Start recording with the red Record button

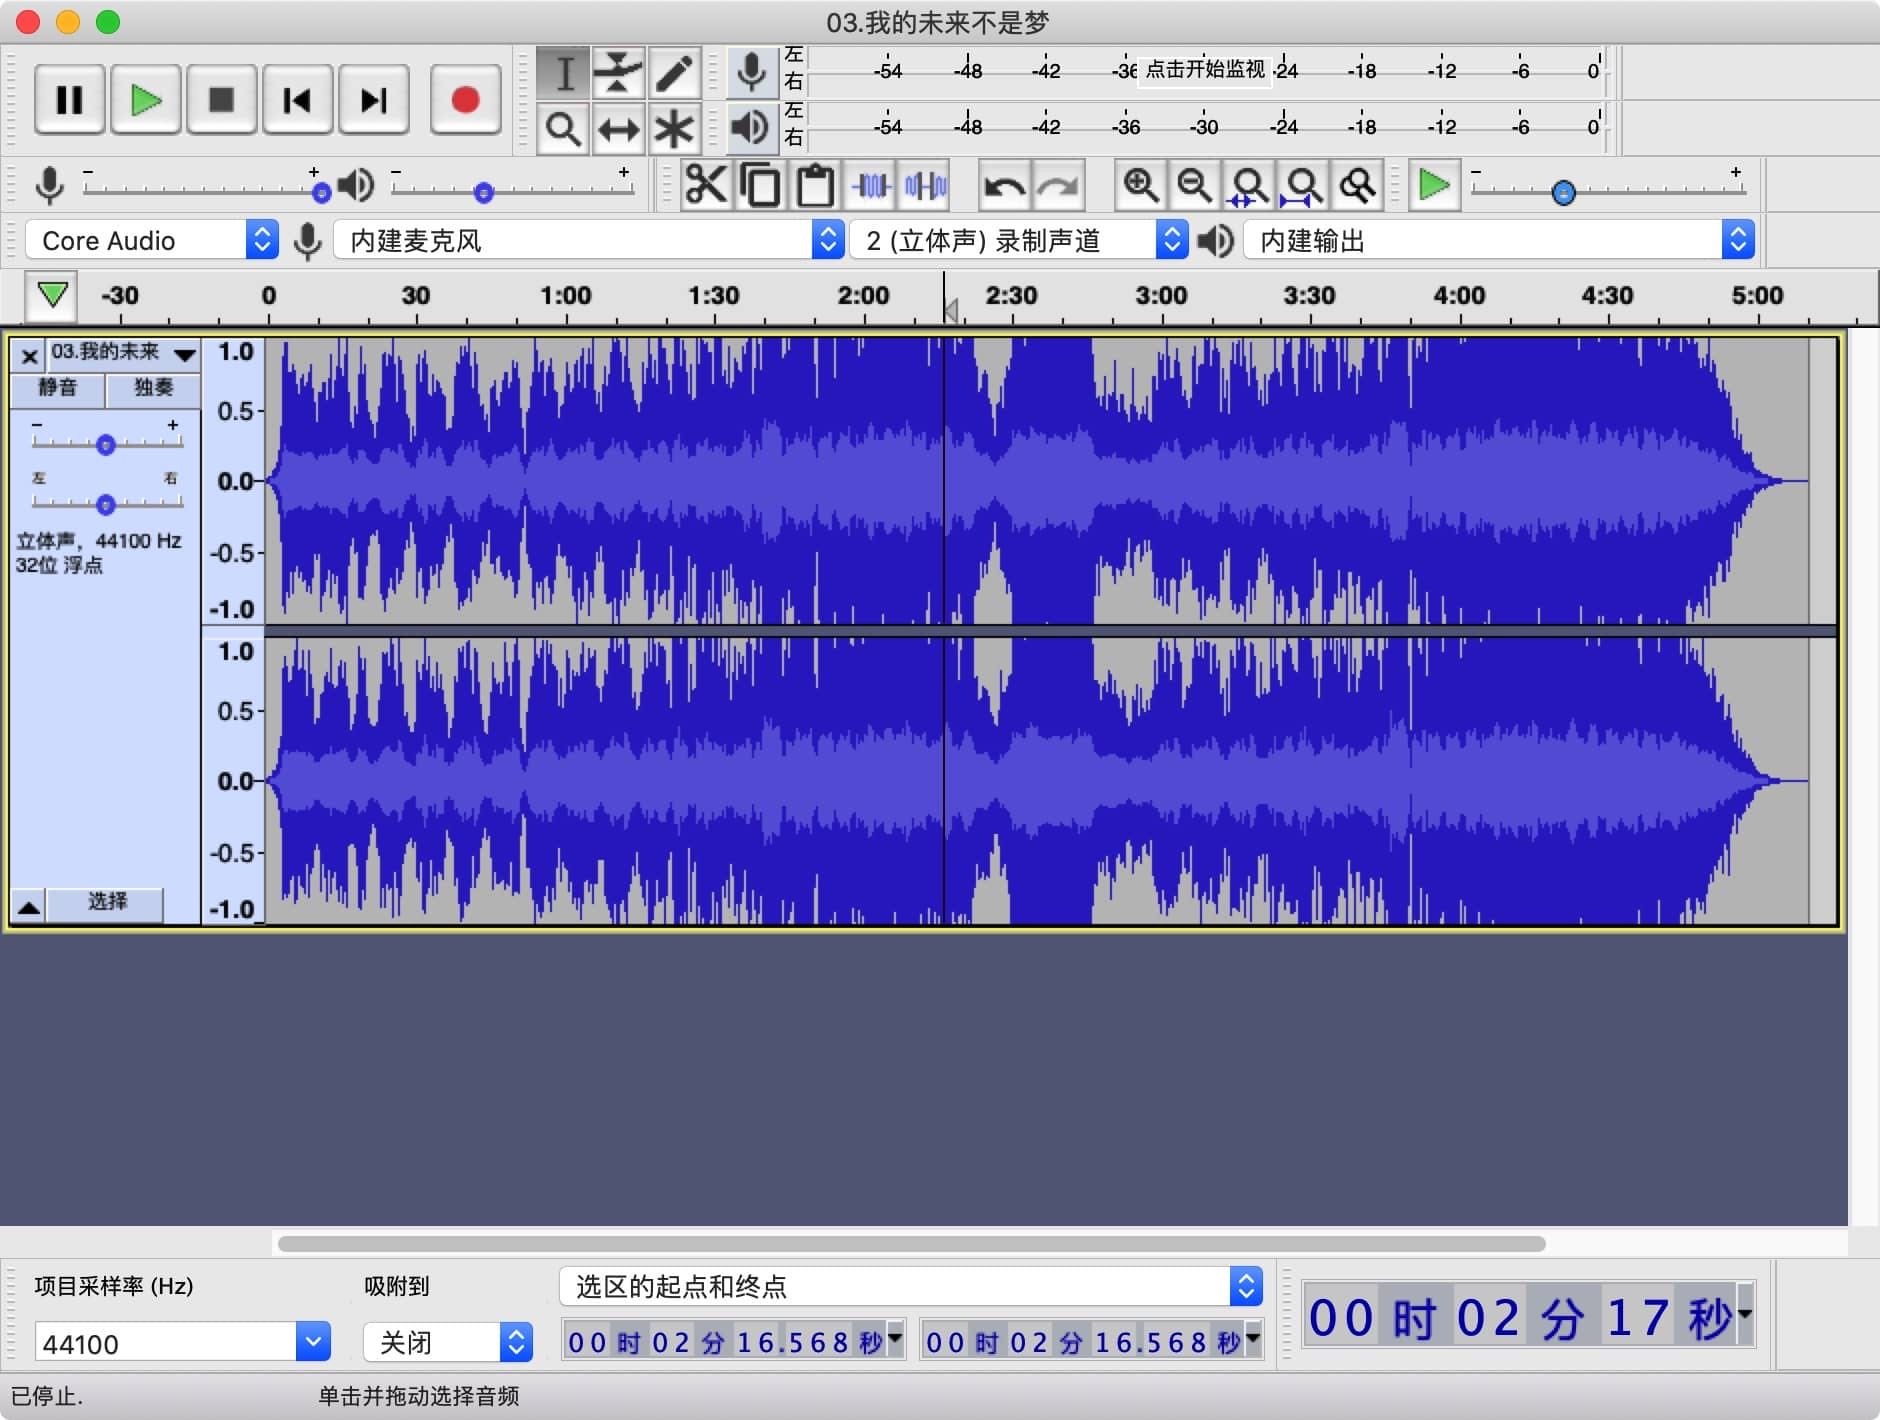pyautogui.click(x=465, y=100)
